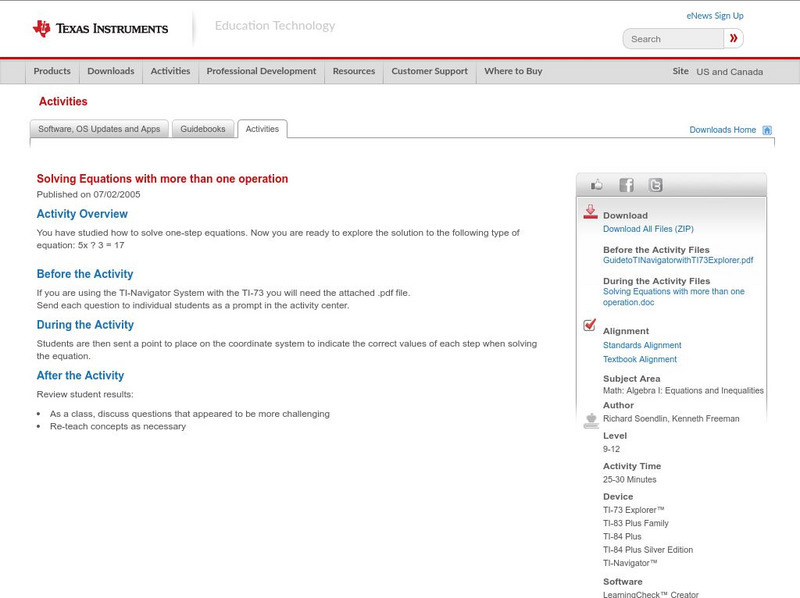Click the Texas Instruments logo

pyautogui.click(x=100, y=29)
